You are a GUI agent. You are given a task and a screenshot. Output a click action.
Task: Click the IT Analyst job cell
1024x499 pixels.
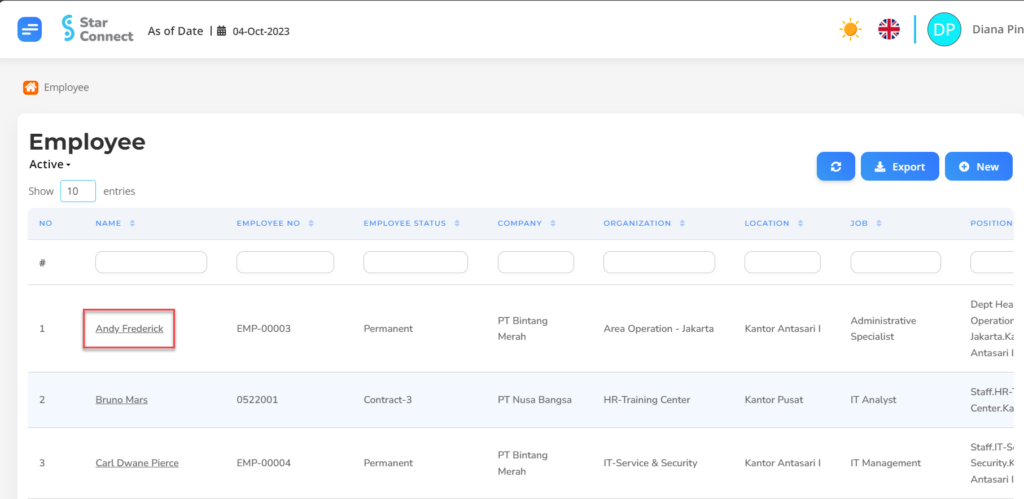pyautogui.click(x=873, y=400)
